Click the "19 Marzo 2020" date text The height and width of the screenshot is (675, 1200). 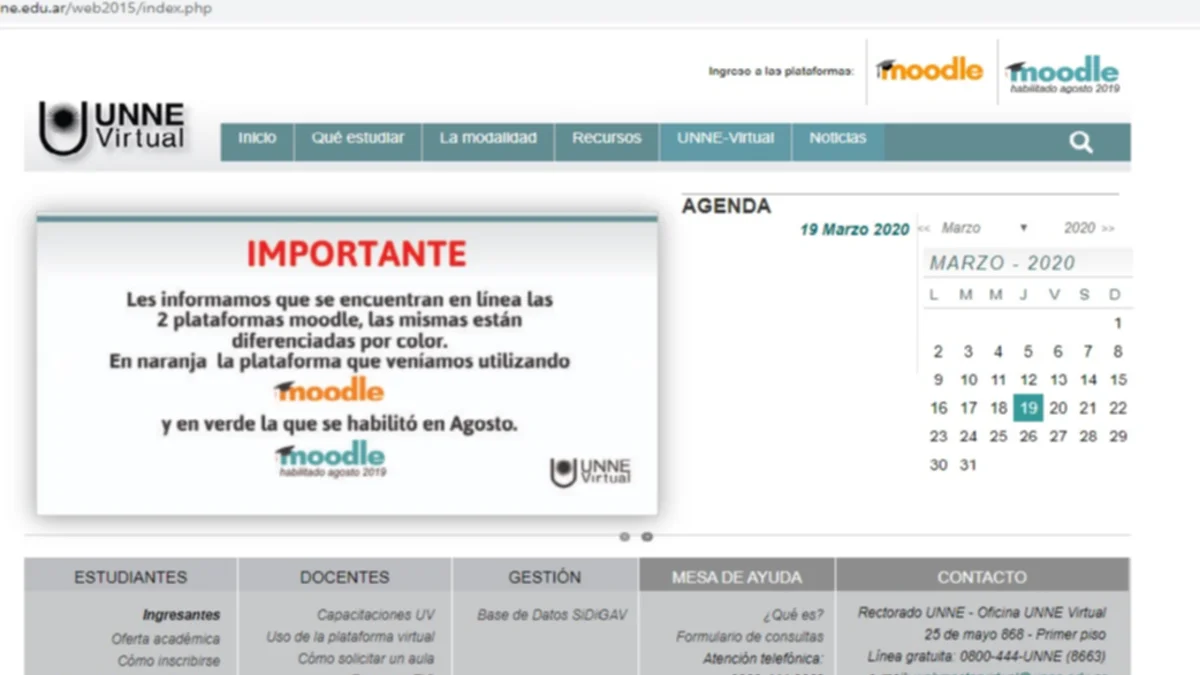[x=855, y=230]
